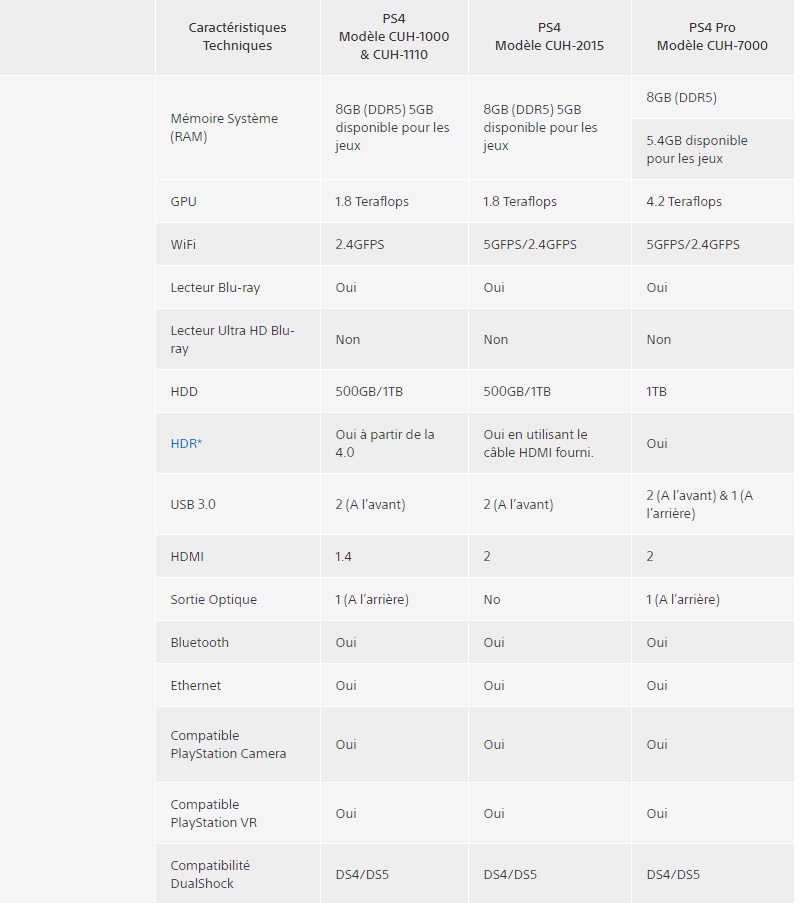
Task: Select the PS4 Pro Modèle CUH-7000 header
Action: (x=711, y=36)
